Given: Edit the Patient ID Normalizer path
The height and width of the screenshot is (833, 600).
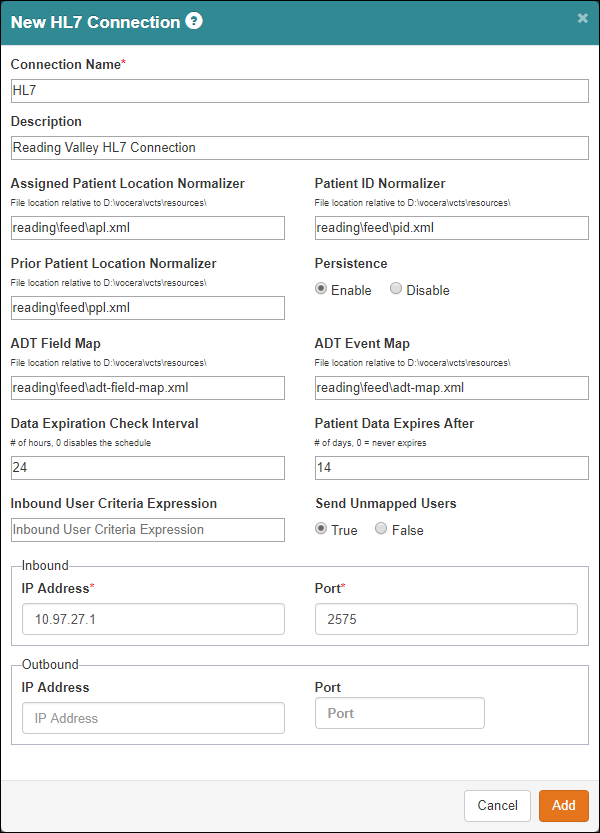Looking at the screenshot, I should click(452, 228).
